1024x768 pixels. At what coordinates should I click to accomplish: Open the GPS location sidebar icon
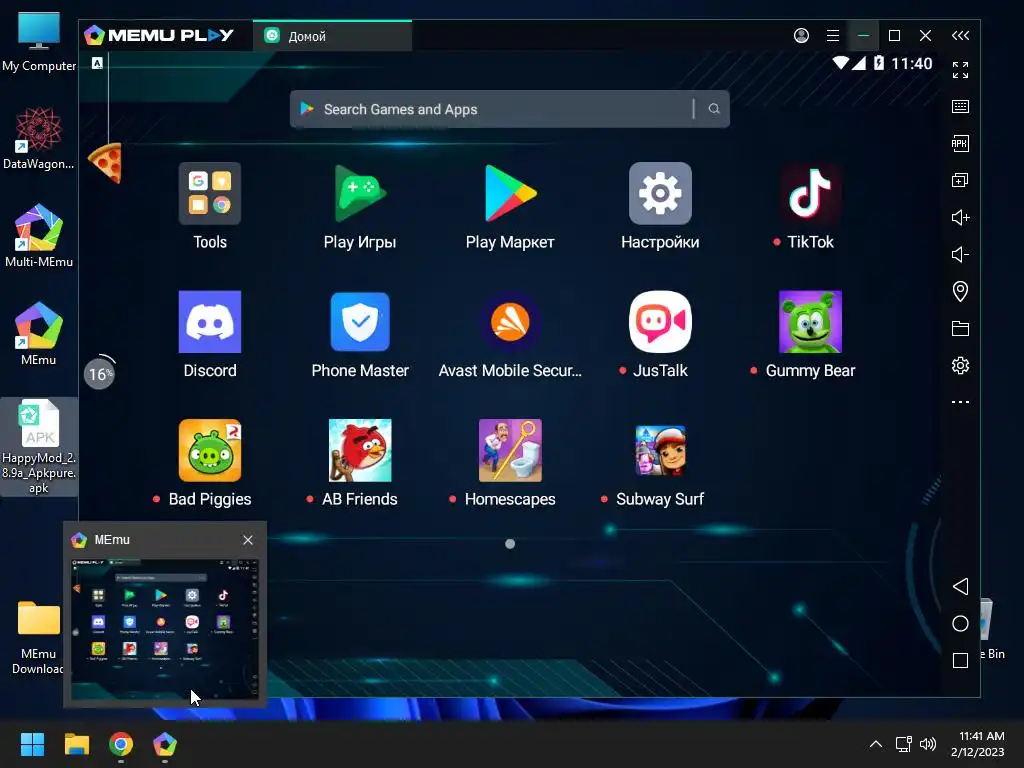960,291
